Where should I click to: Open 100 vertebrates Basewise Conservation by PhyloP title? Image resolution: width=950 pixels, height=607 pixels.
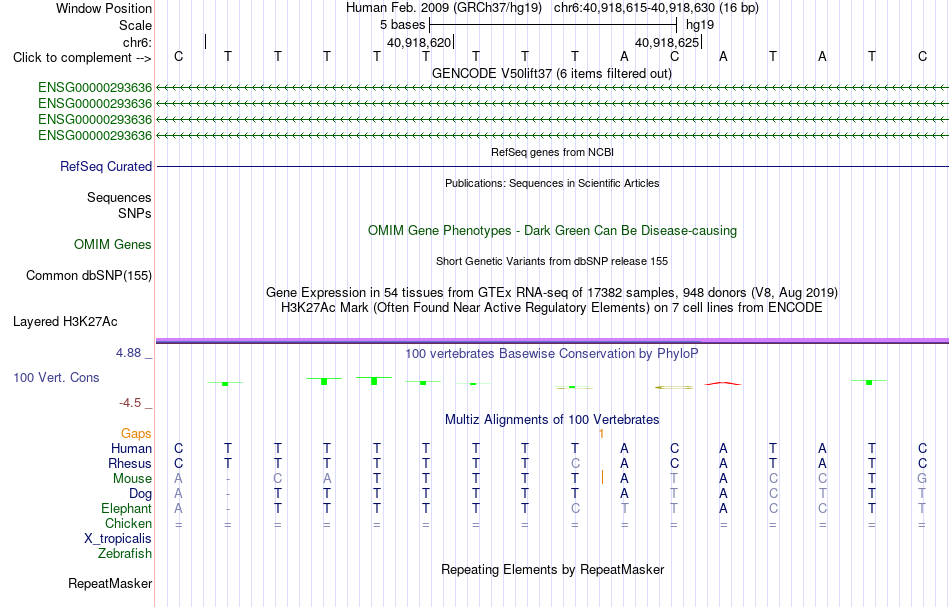point(552,354)
